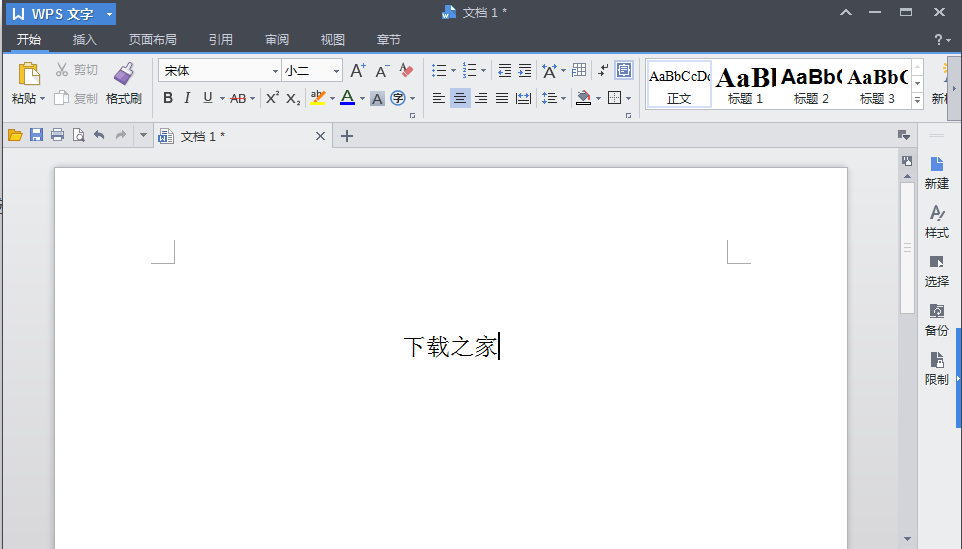Apply the 标题 1 heading style

point(745,84)
